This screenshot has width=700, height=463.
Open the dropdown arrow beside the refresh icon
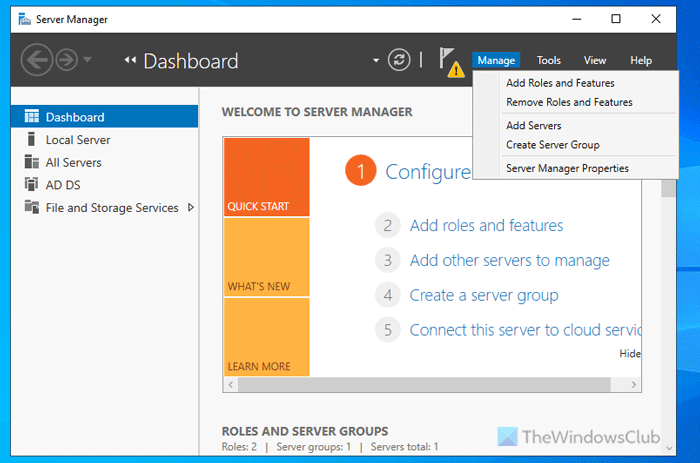(x=377, y=61)
